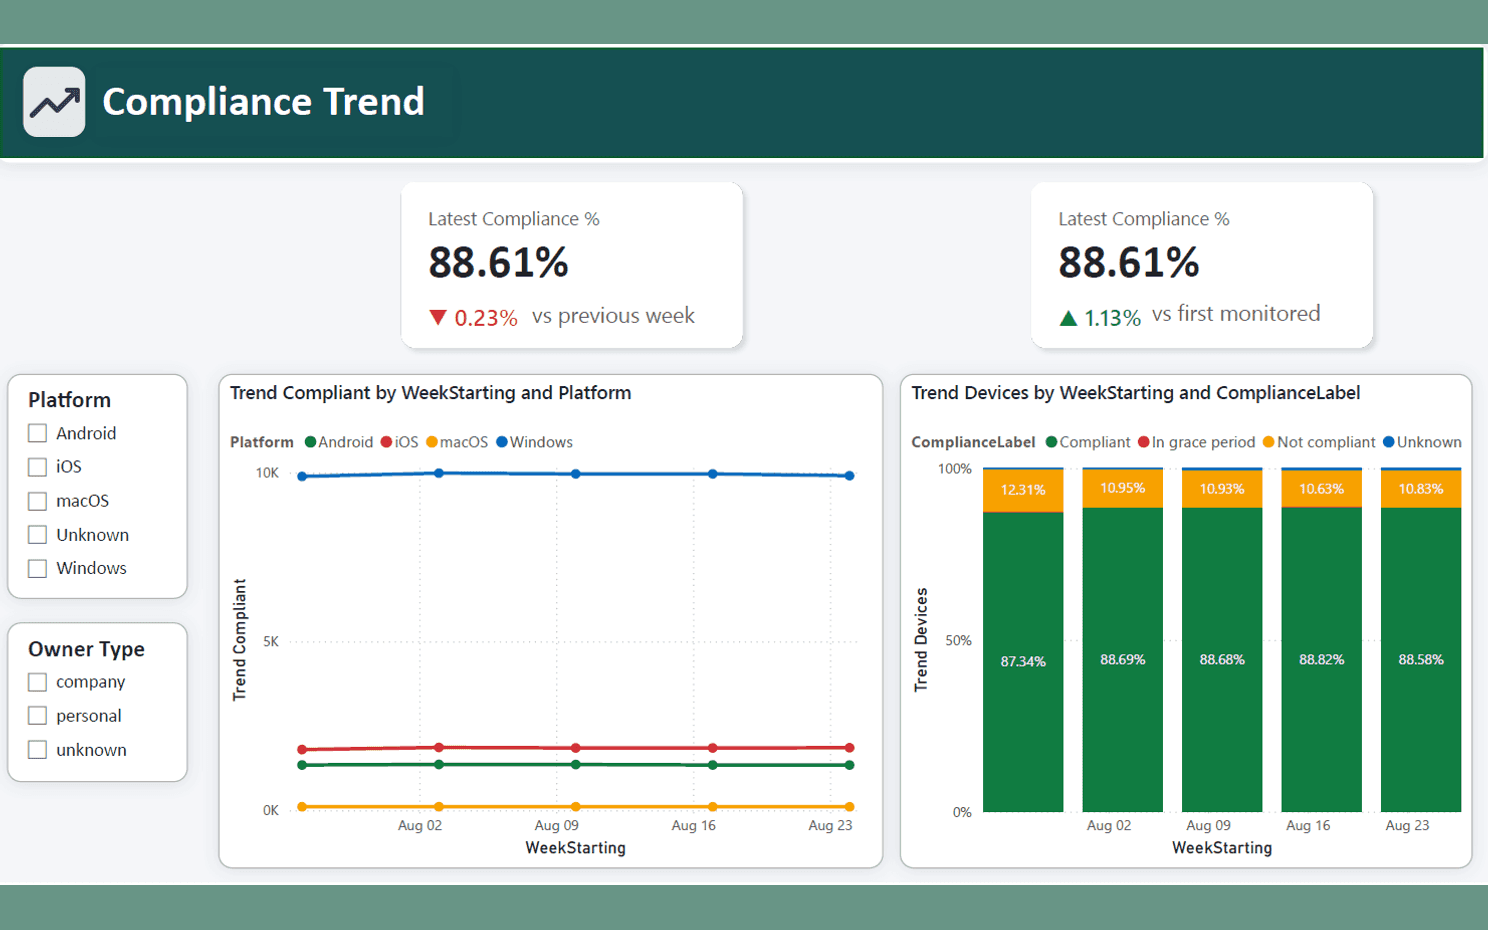
Task: Click the green bar segment labeled 88.82%
Action: (1321, 660)
